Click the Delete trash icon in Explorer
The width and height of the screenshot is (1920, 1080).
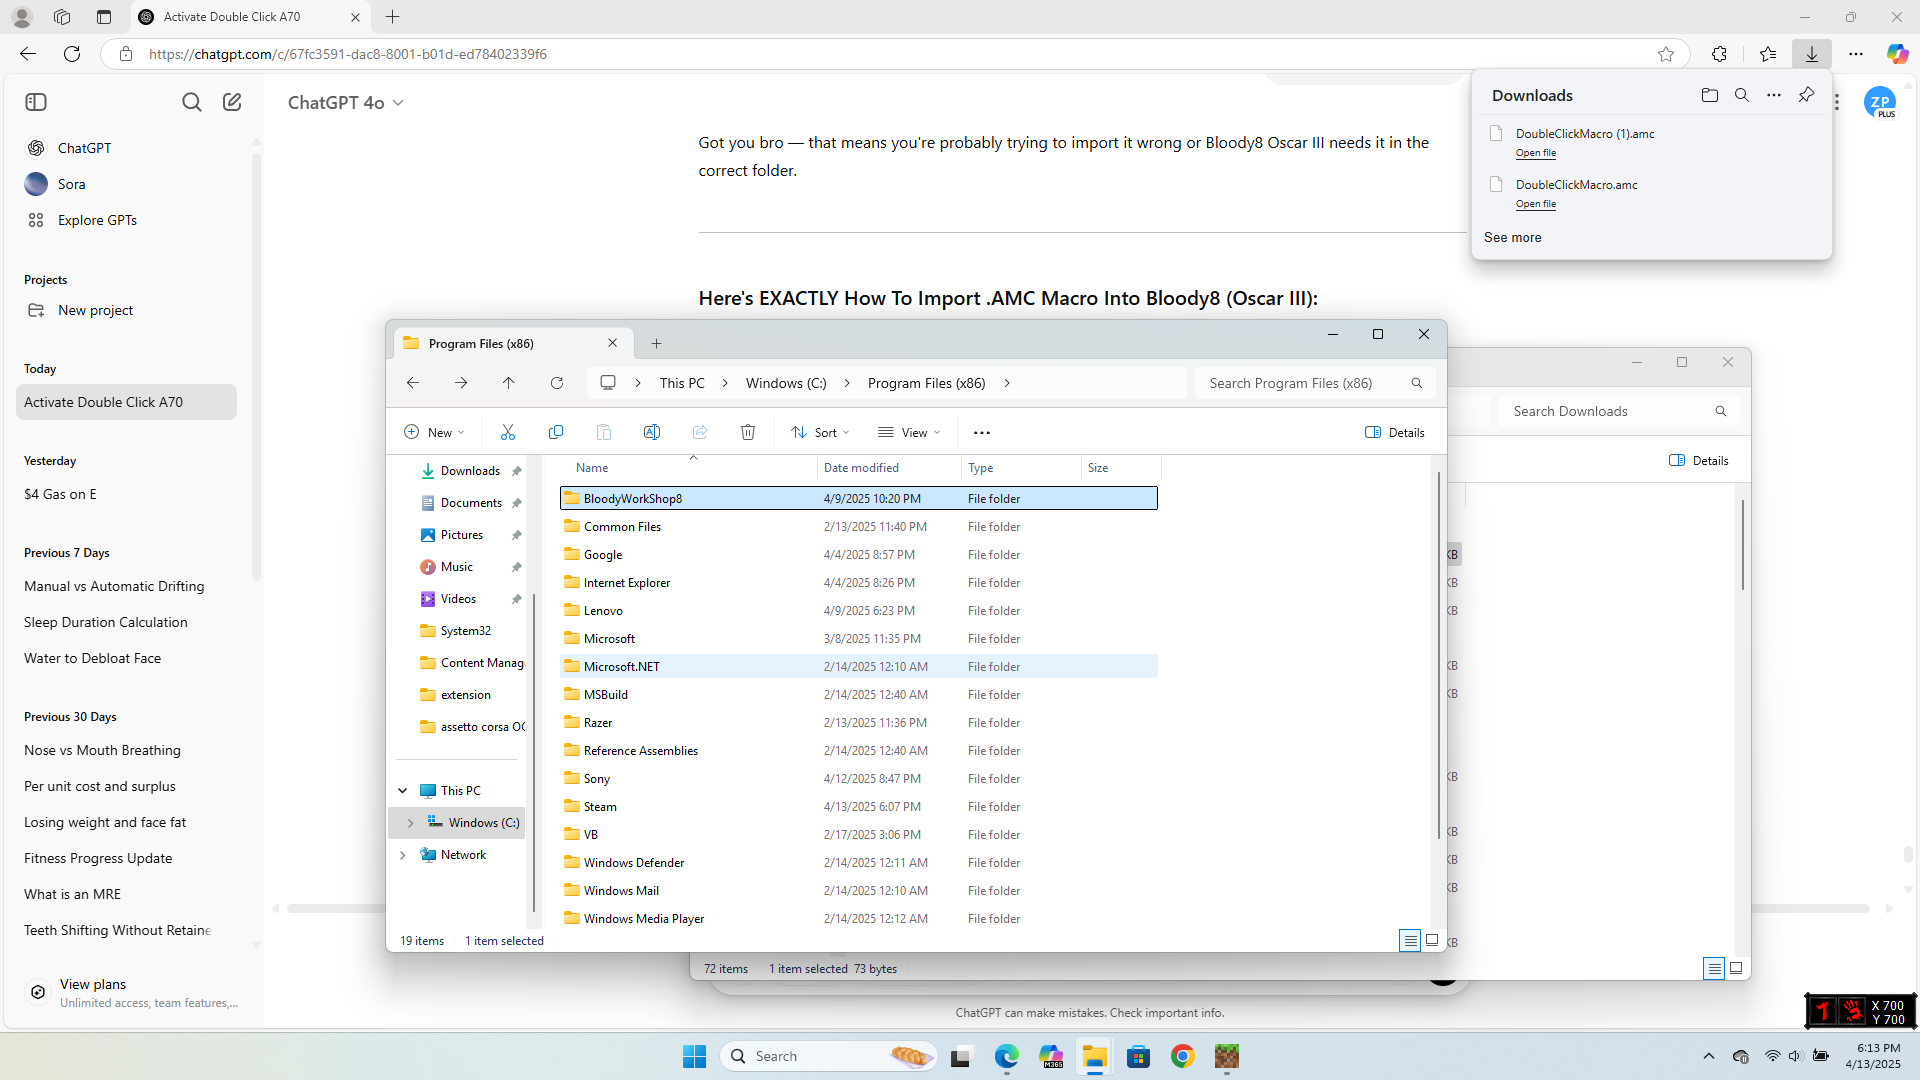tap(748, 432)
